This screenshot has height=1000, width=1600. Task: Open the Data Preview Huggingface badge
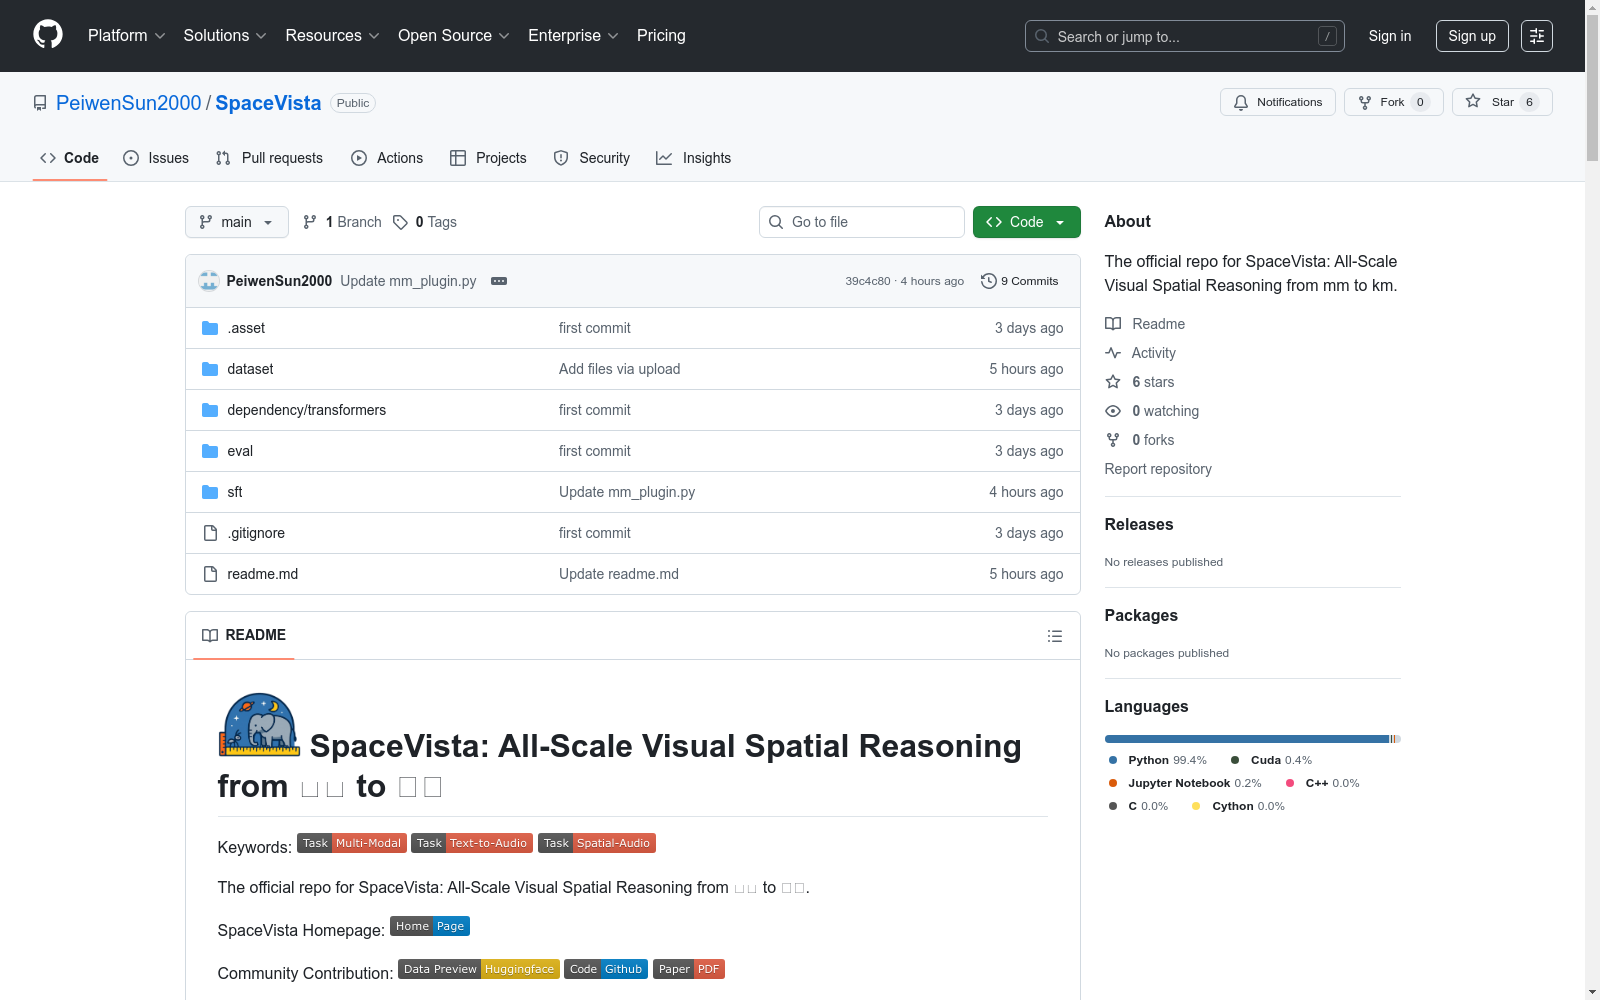coord(479,969)
